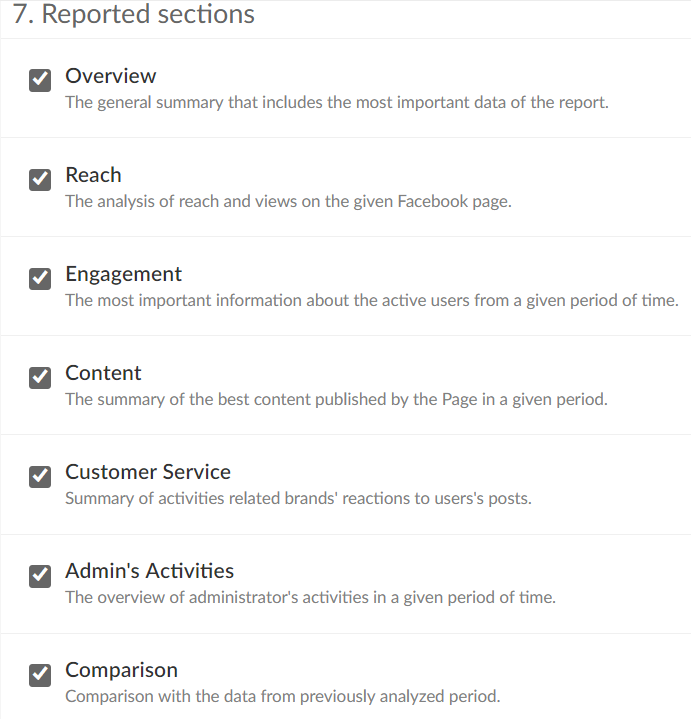
Task: Click the Admin's Activities label
Action: tap(149, 571)
